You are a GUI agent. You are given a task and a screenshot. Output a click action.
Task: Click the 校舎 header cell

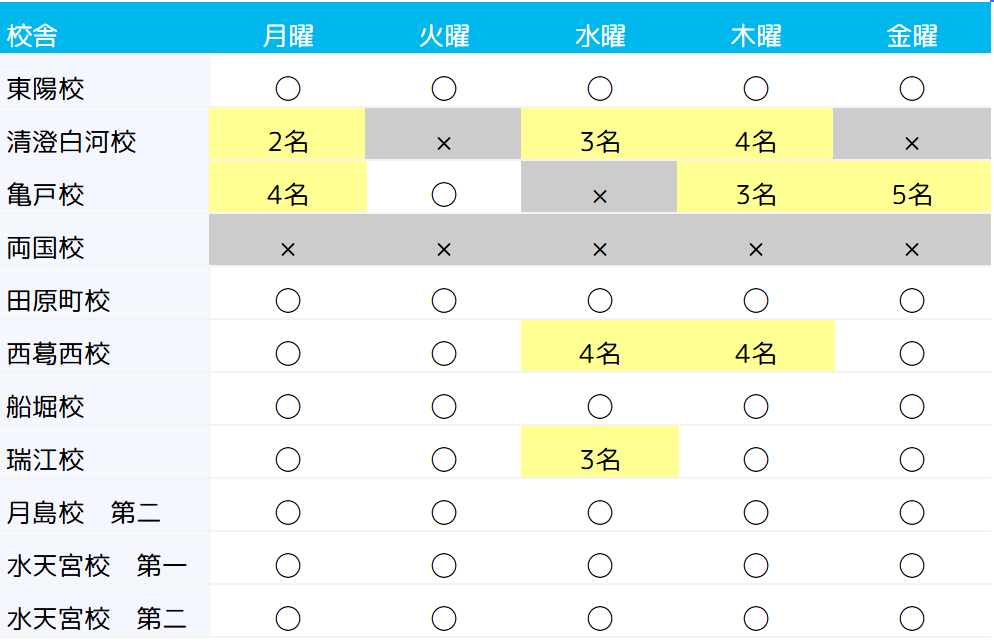coord(32,36)
